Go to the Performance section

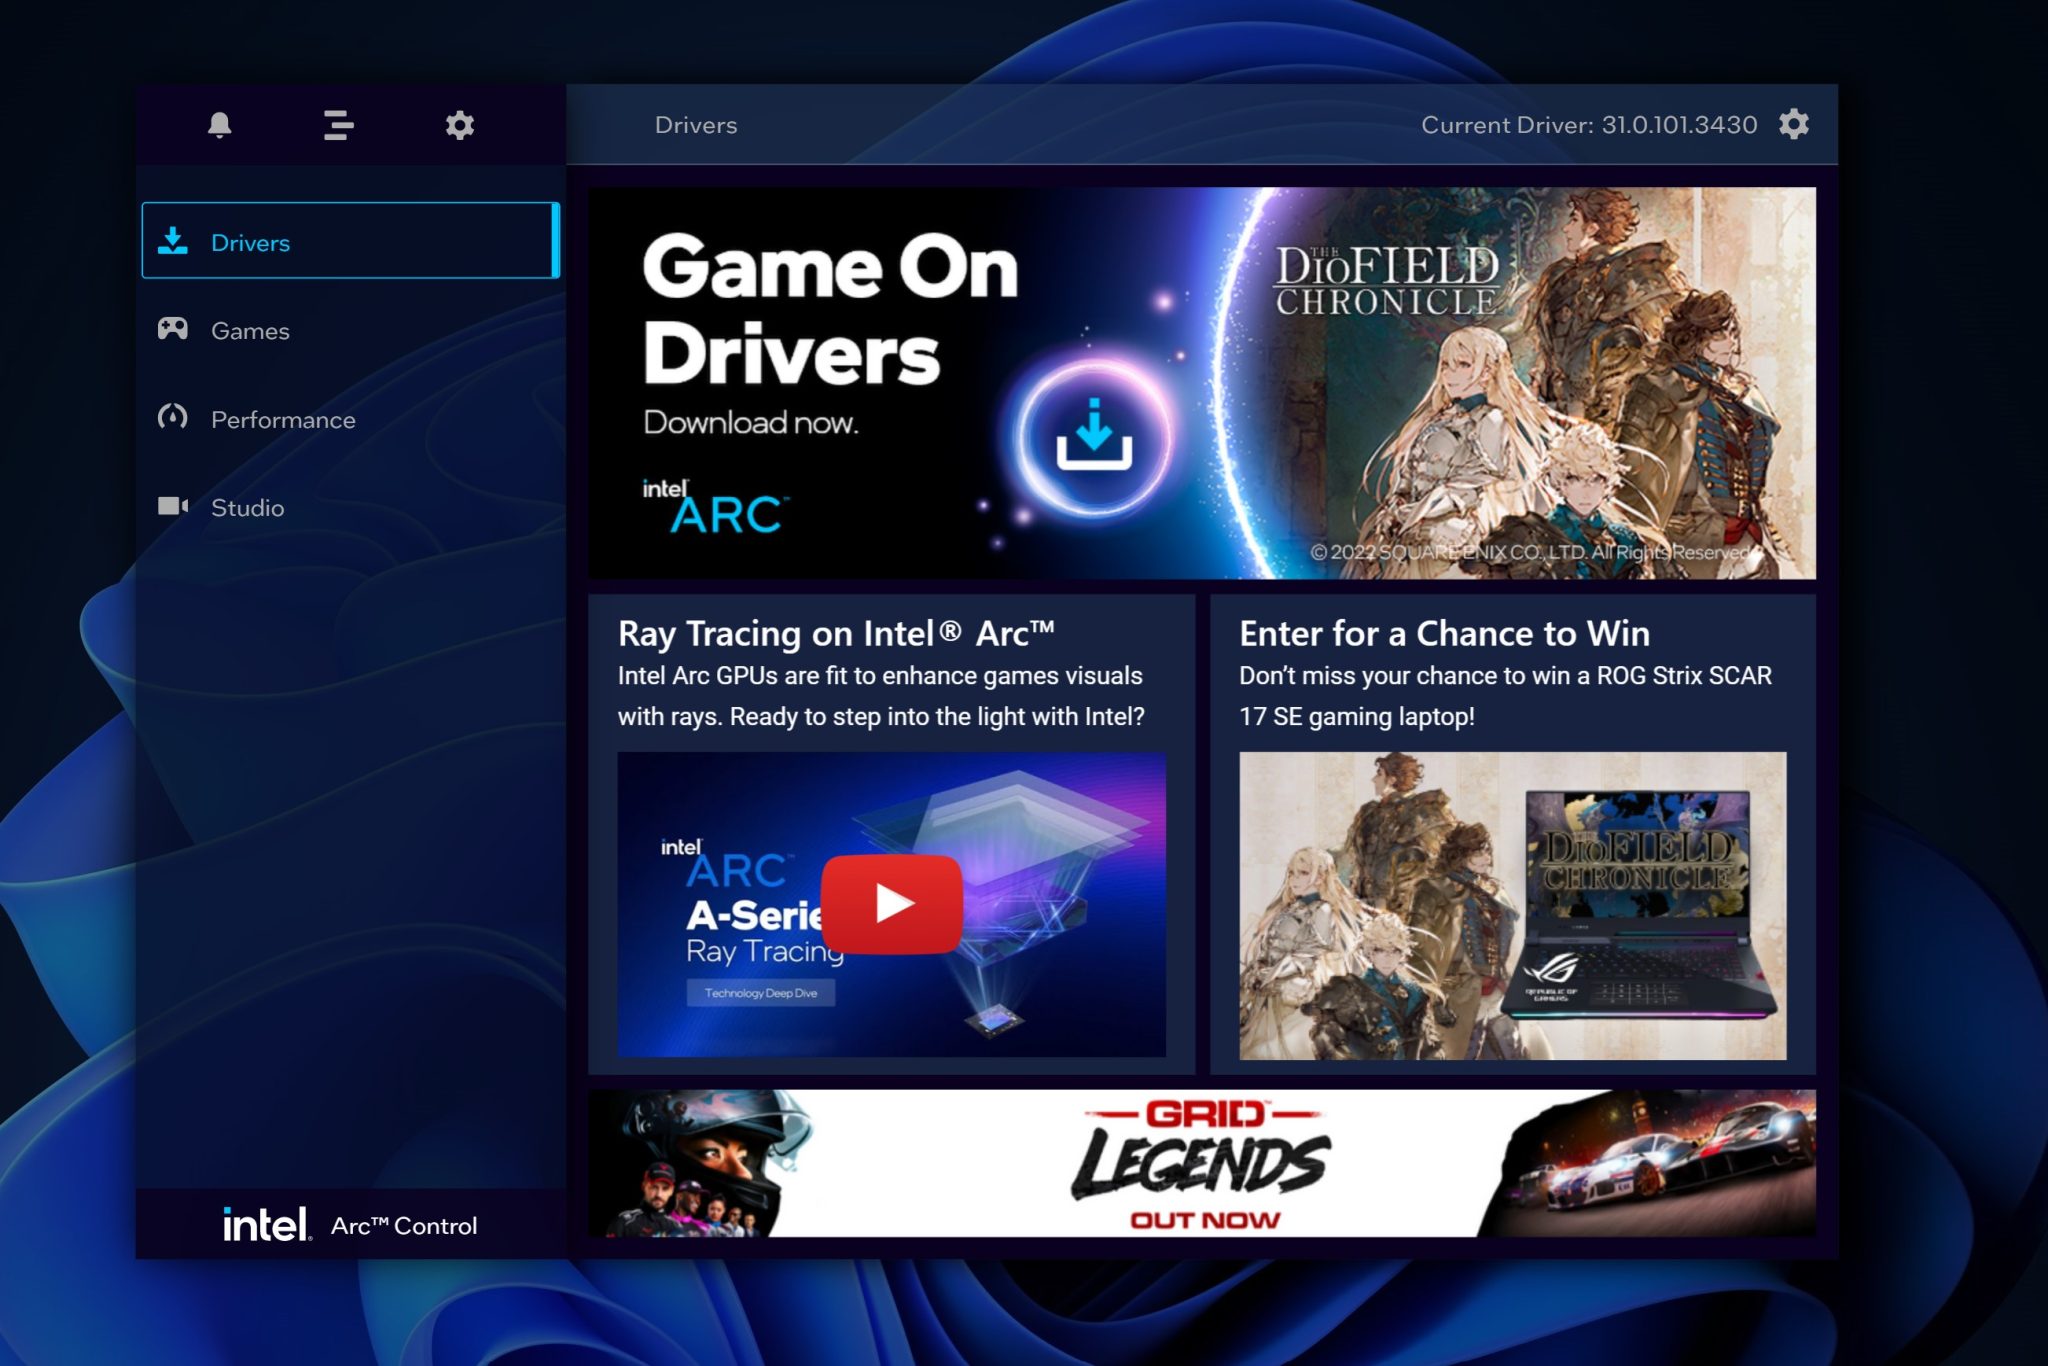point(283,420)
